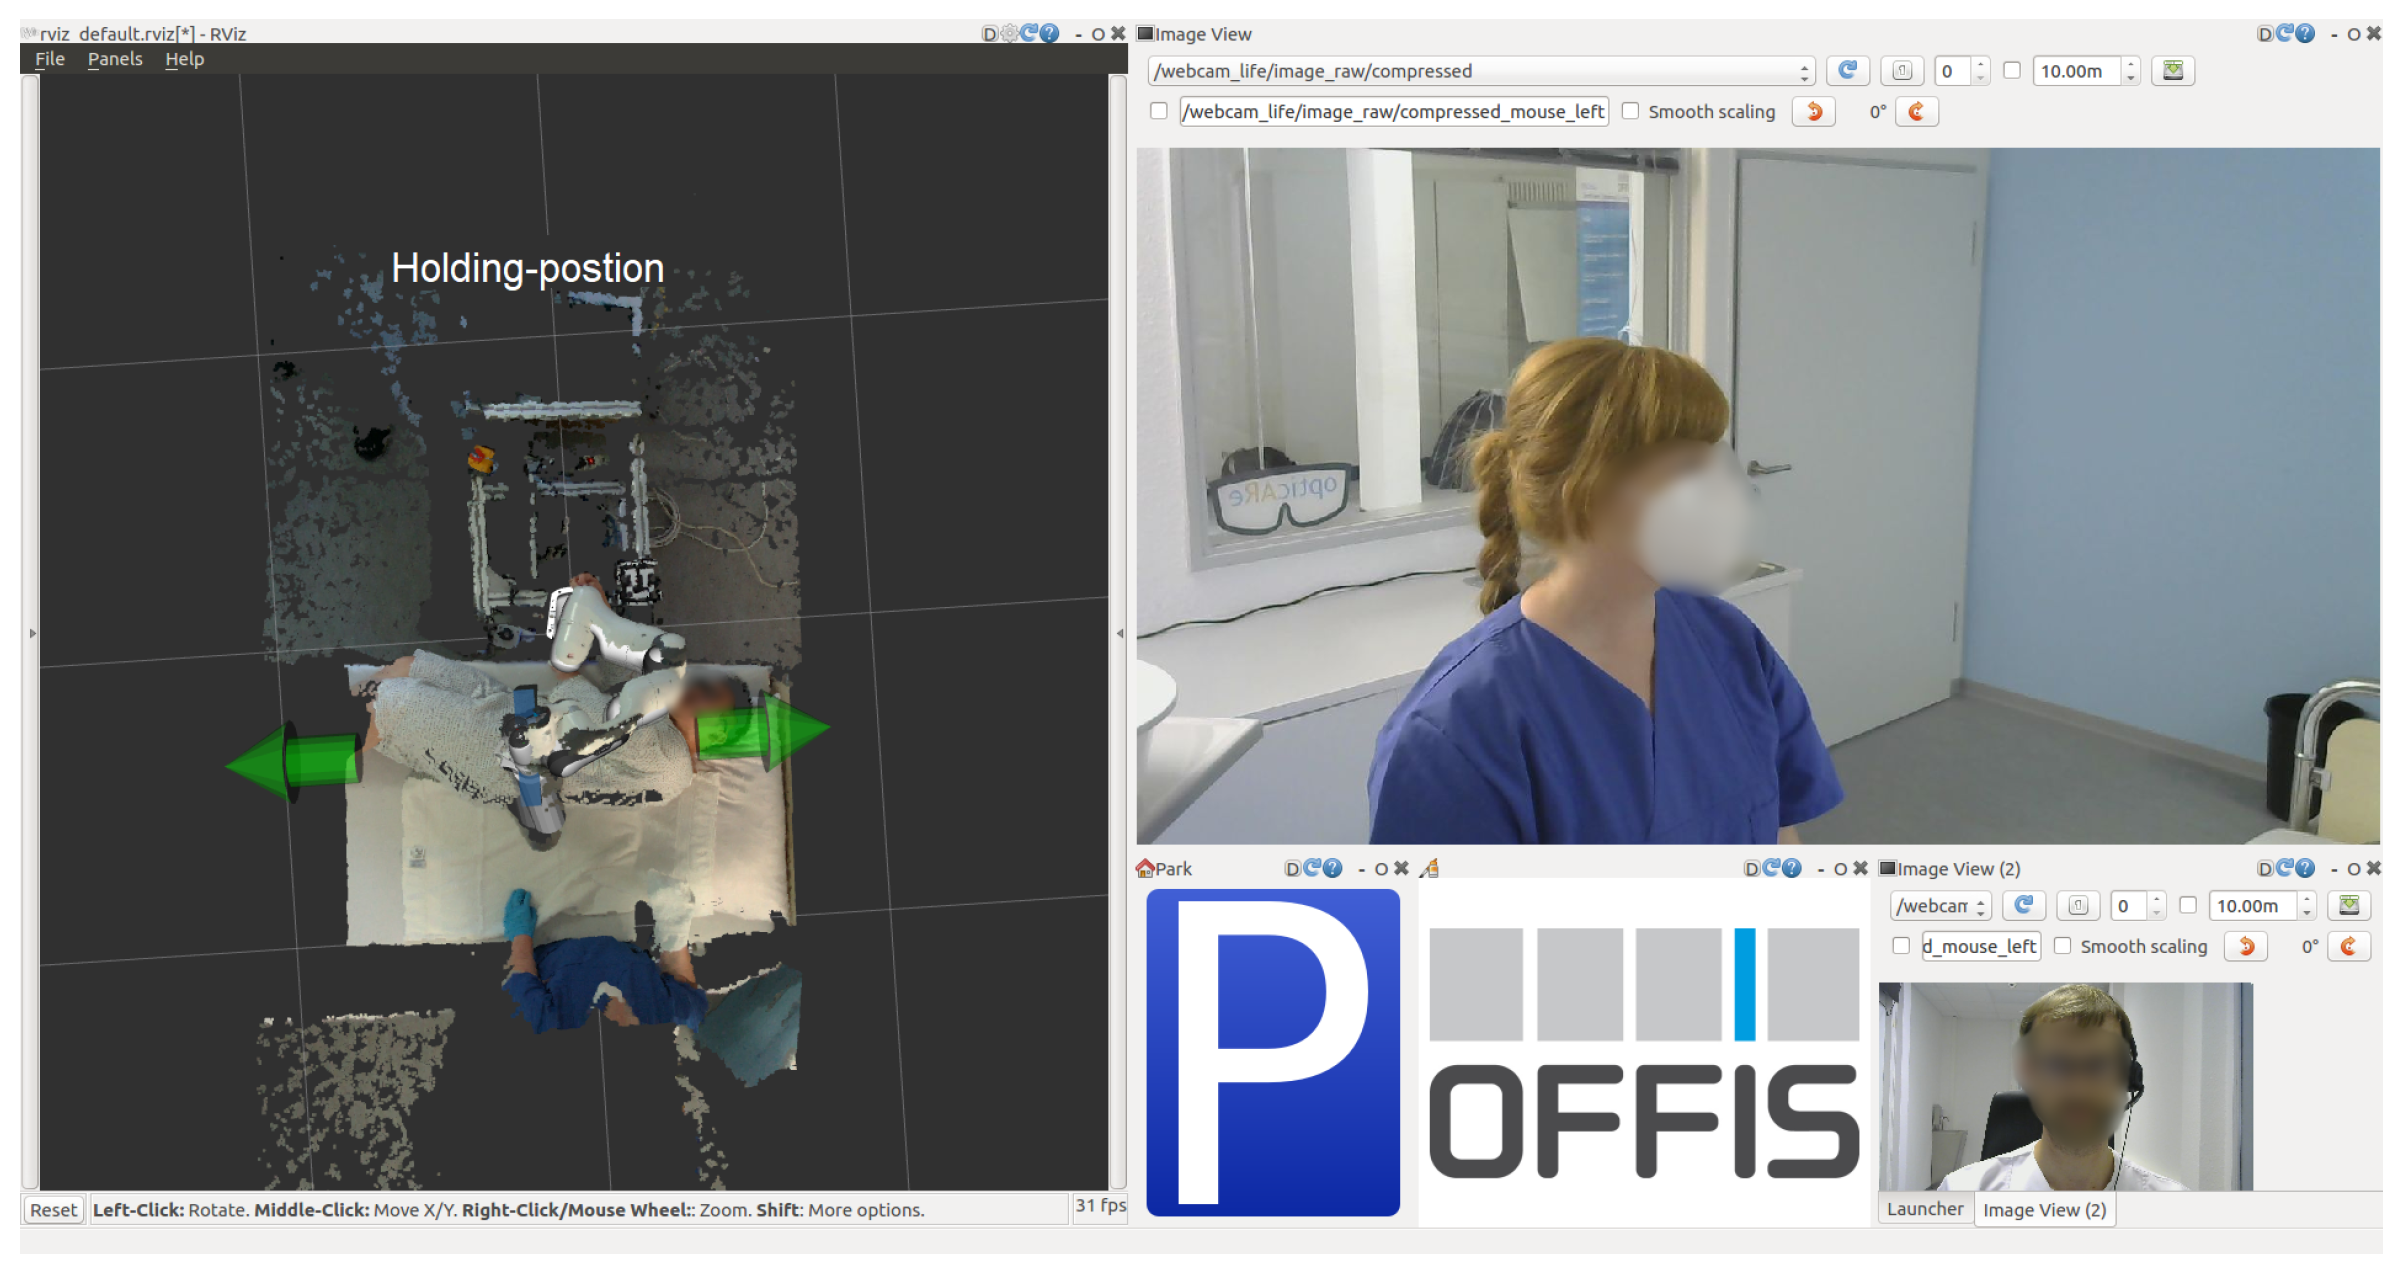Click the 10.00m depth field in top view
Screen dimensions: 2398x1266
(2074, 71)
